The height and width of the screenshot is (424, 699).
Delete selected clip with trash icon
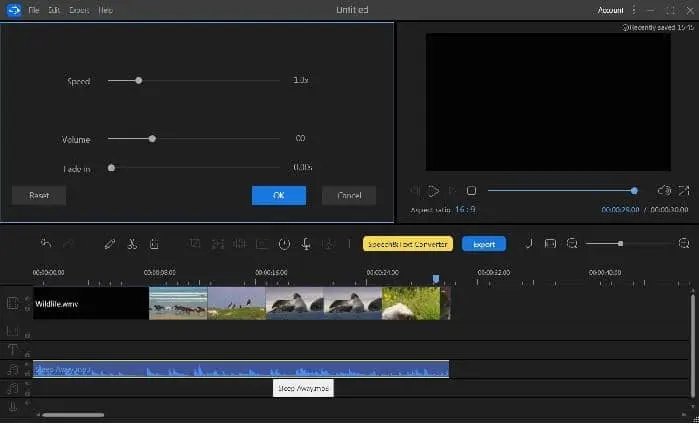154,244
